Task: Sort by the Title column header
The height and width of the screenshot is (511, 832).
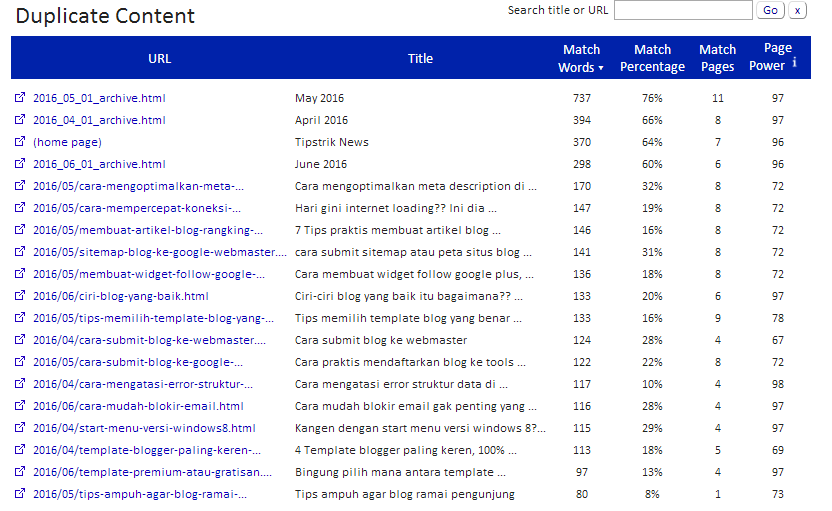Action: (x=420, y=58)
